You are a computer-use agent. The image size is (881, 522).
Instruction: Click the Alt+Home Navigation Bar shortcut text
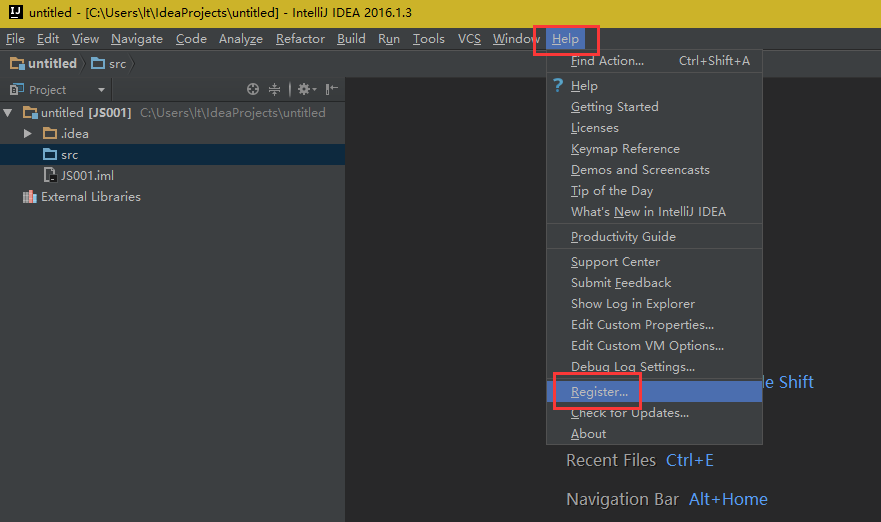point(728,499)
